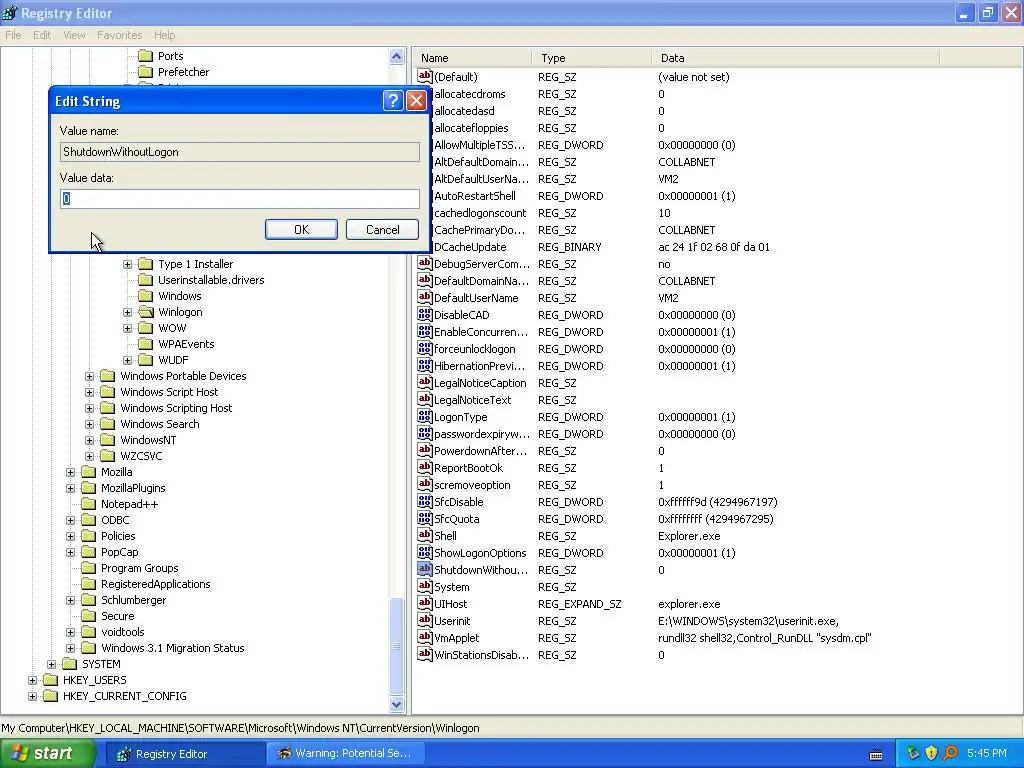The height and width of the screenshot is (768, 1024).
Task: Expand the HKEY_CURRENT_CONFIG hive
Action: [x=33, y=696]
